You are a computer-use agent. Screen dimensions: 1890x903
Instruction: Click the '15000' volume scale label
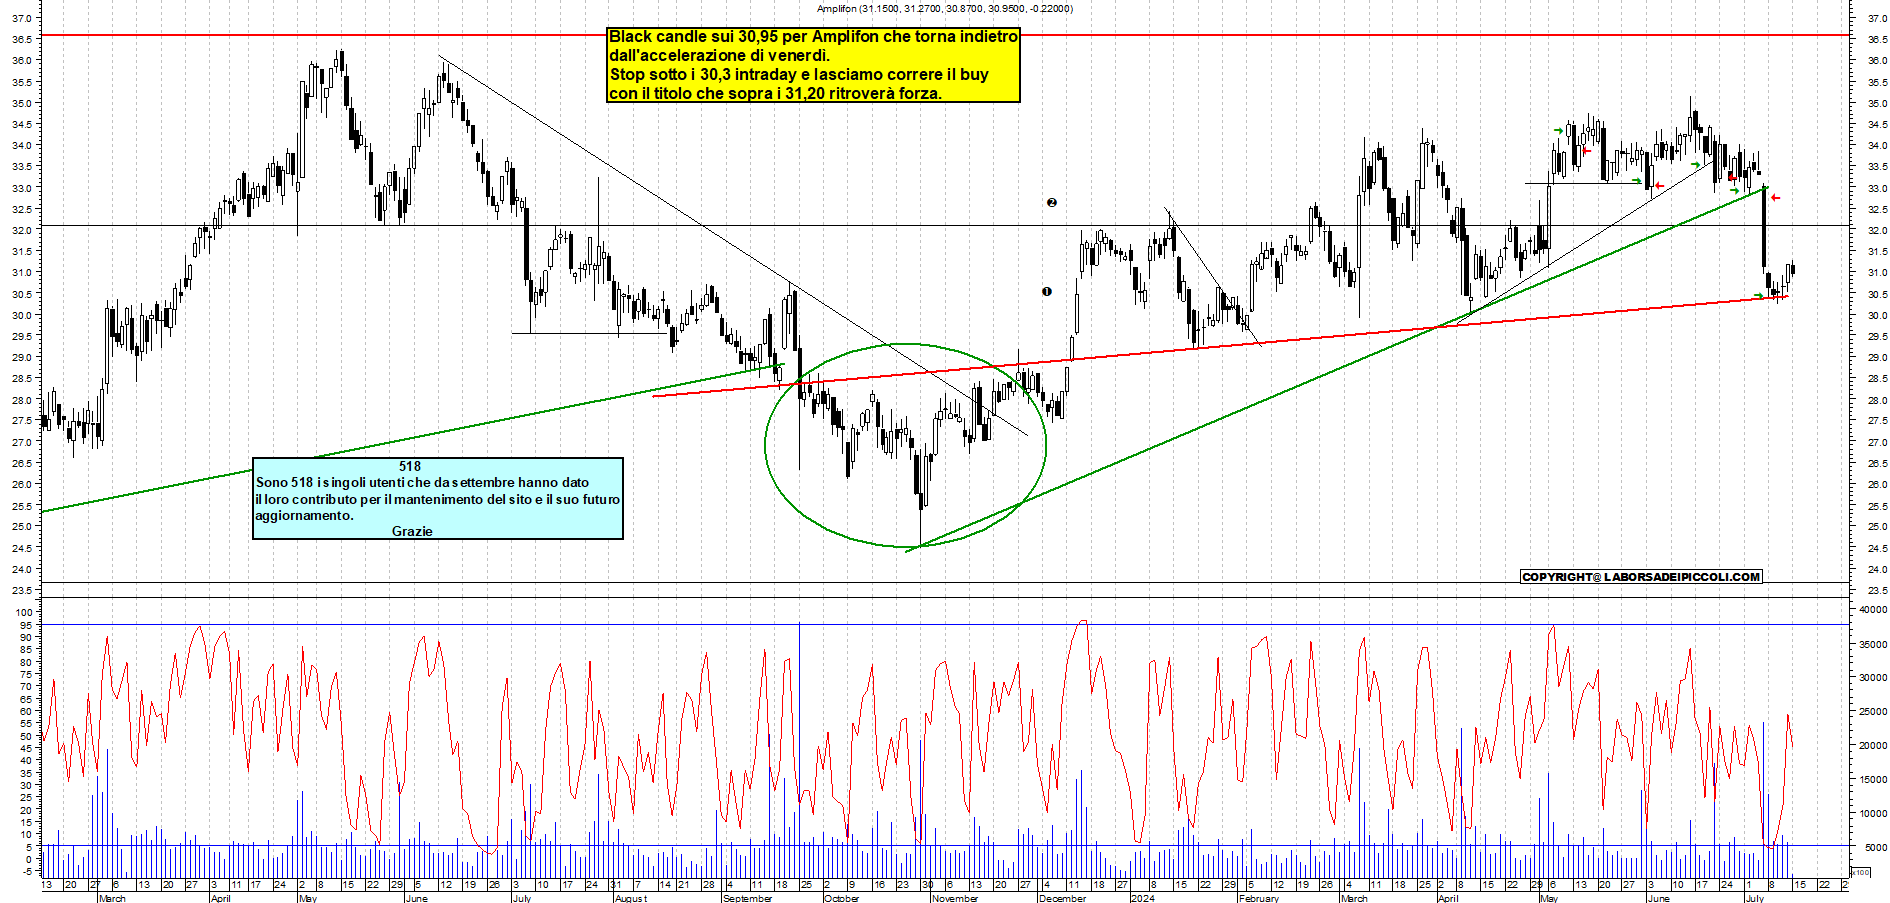click(1873, 779)
